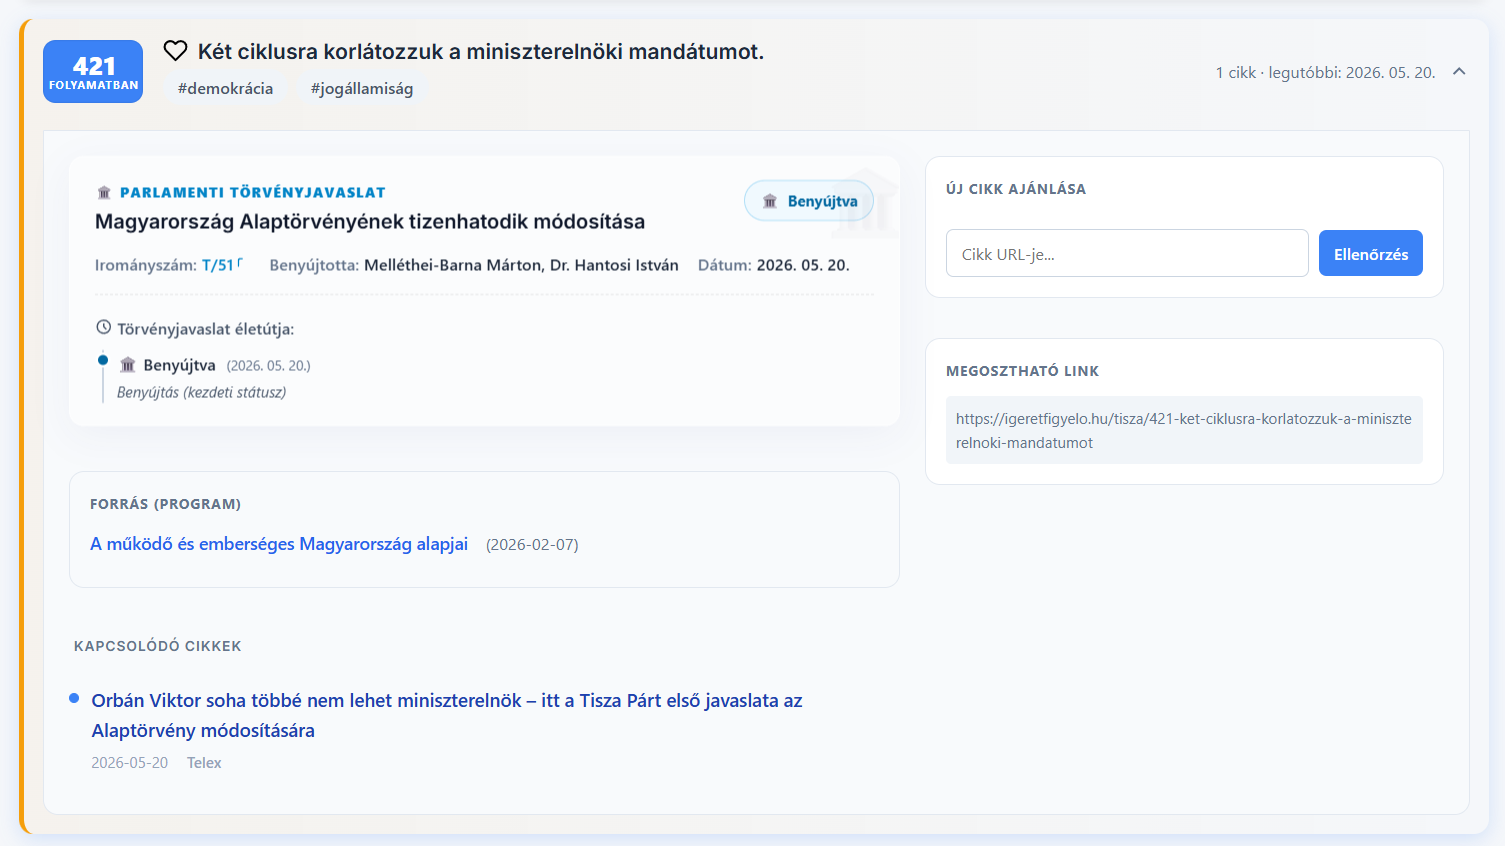
Task: Select the #demokrácia tag
Action: (225, 89)
